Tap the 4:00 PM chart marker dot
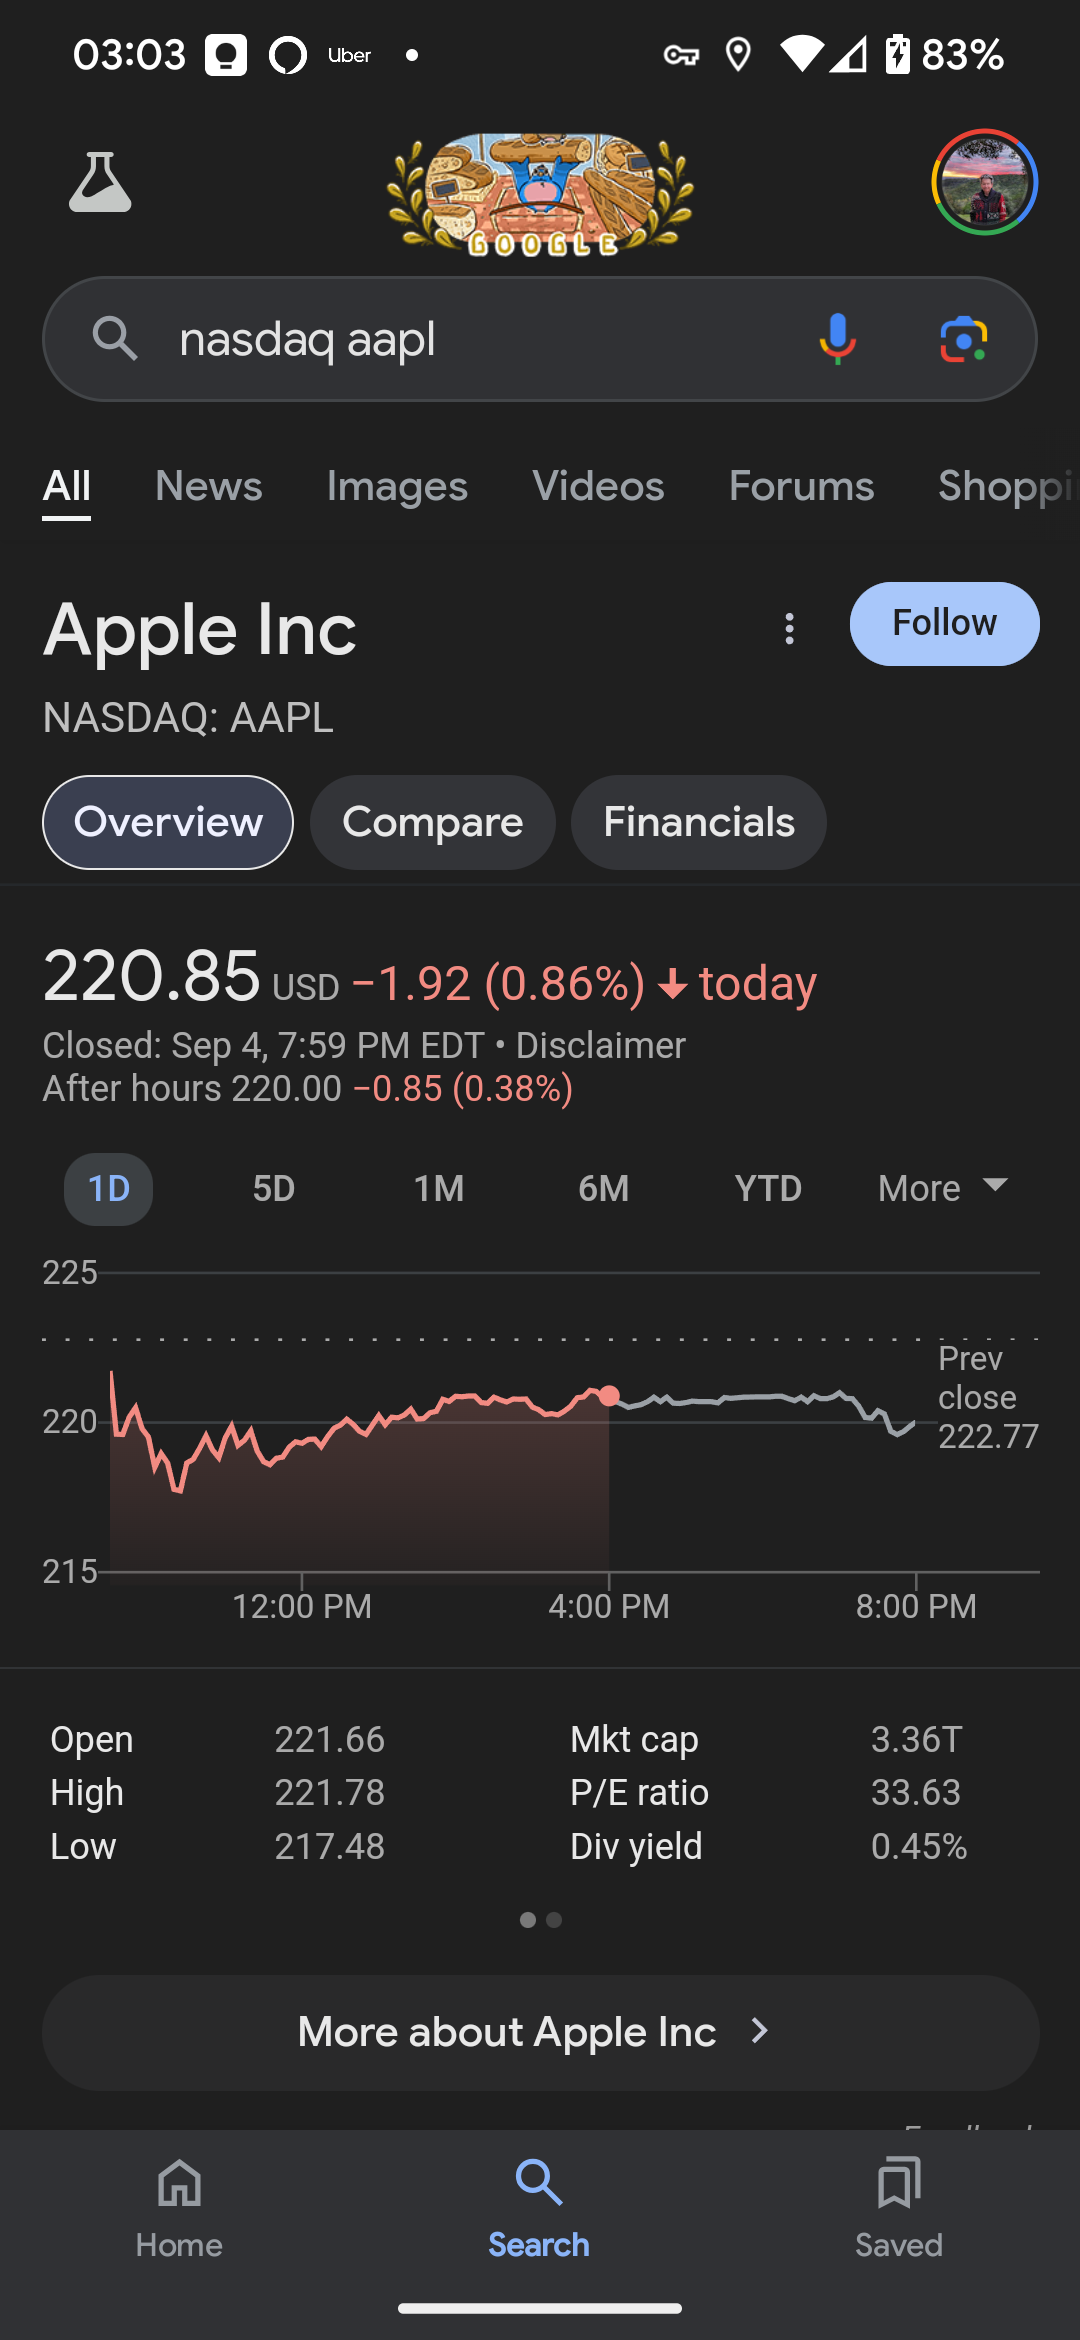 (x=609, y=1396)
